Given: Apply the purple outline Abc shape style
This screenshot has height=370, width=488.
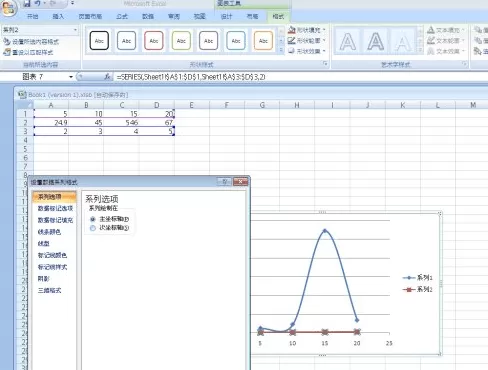Looking at the screenshot, I should [x=208, y=41].
